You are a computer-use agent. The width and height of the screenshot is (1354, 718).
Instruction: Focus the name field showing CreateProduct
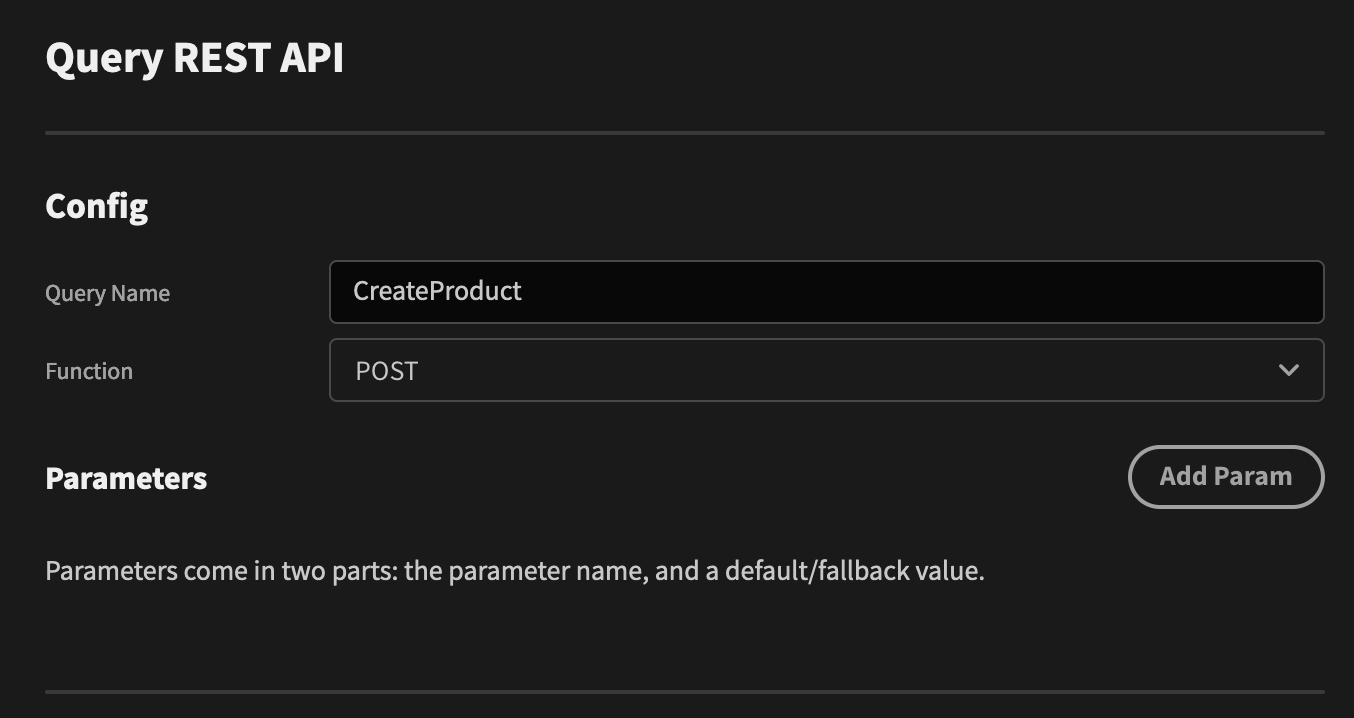pos(826,291)
